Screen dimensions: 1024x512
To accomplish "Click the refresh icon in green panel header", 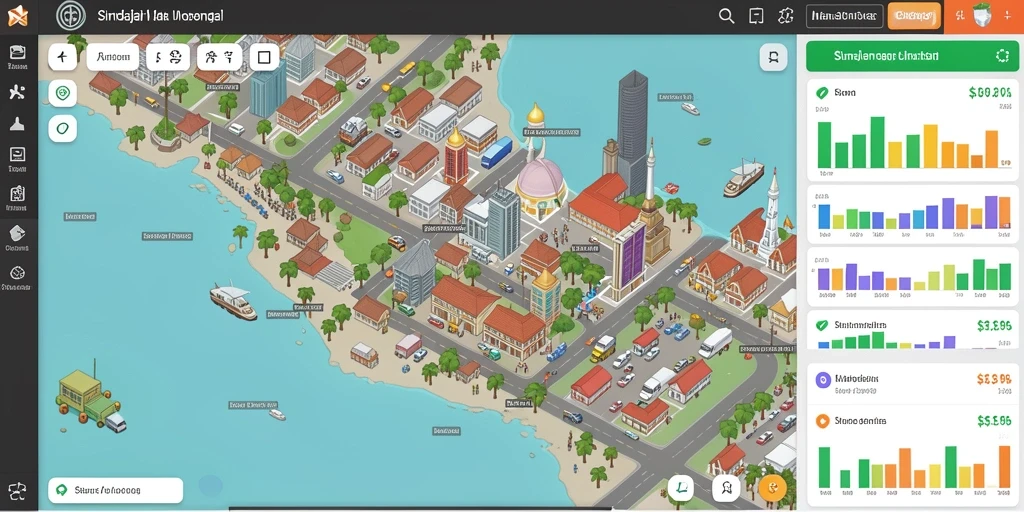I will click(1002, 56).
